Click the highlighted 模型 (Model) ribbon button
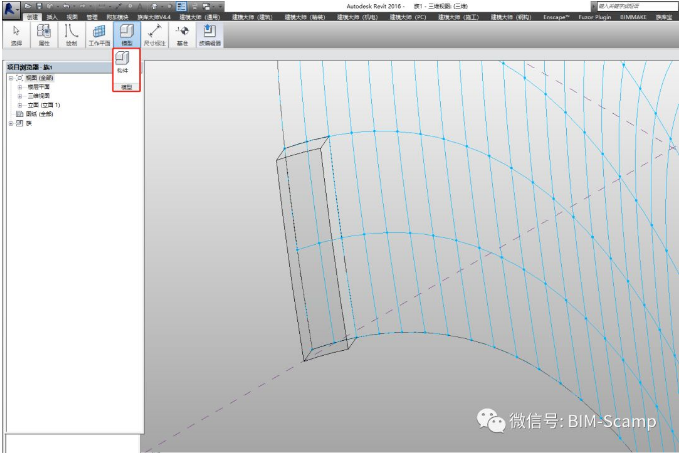 click(127, 35)
